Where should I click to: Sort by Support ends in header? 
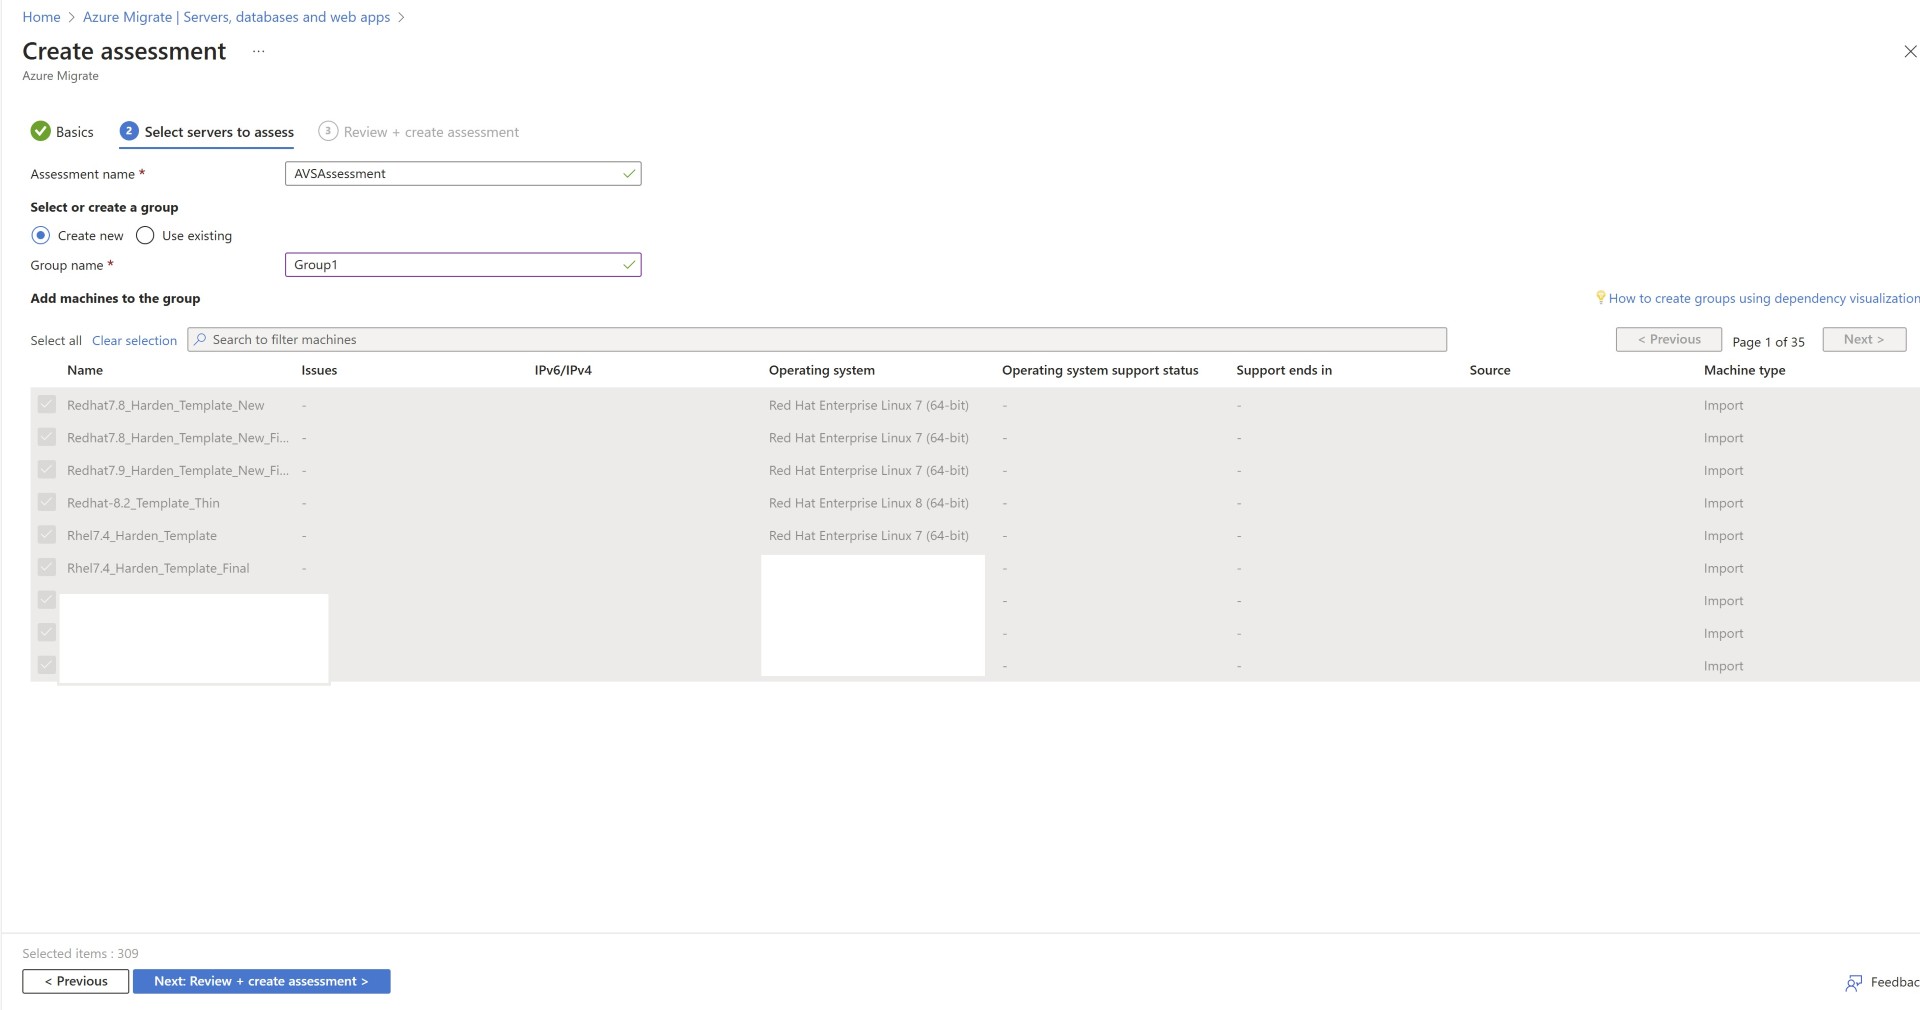1284,370
